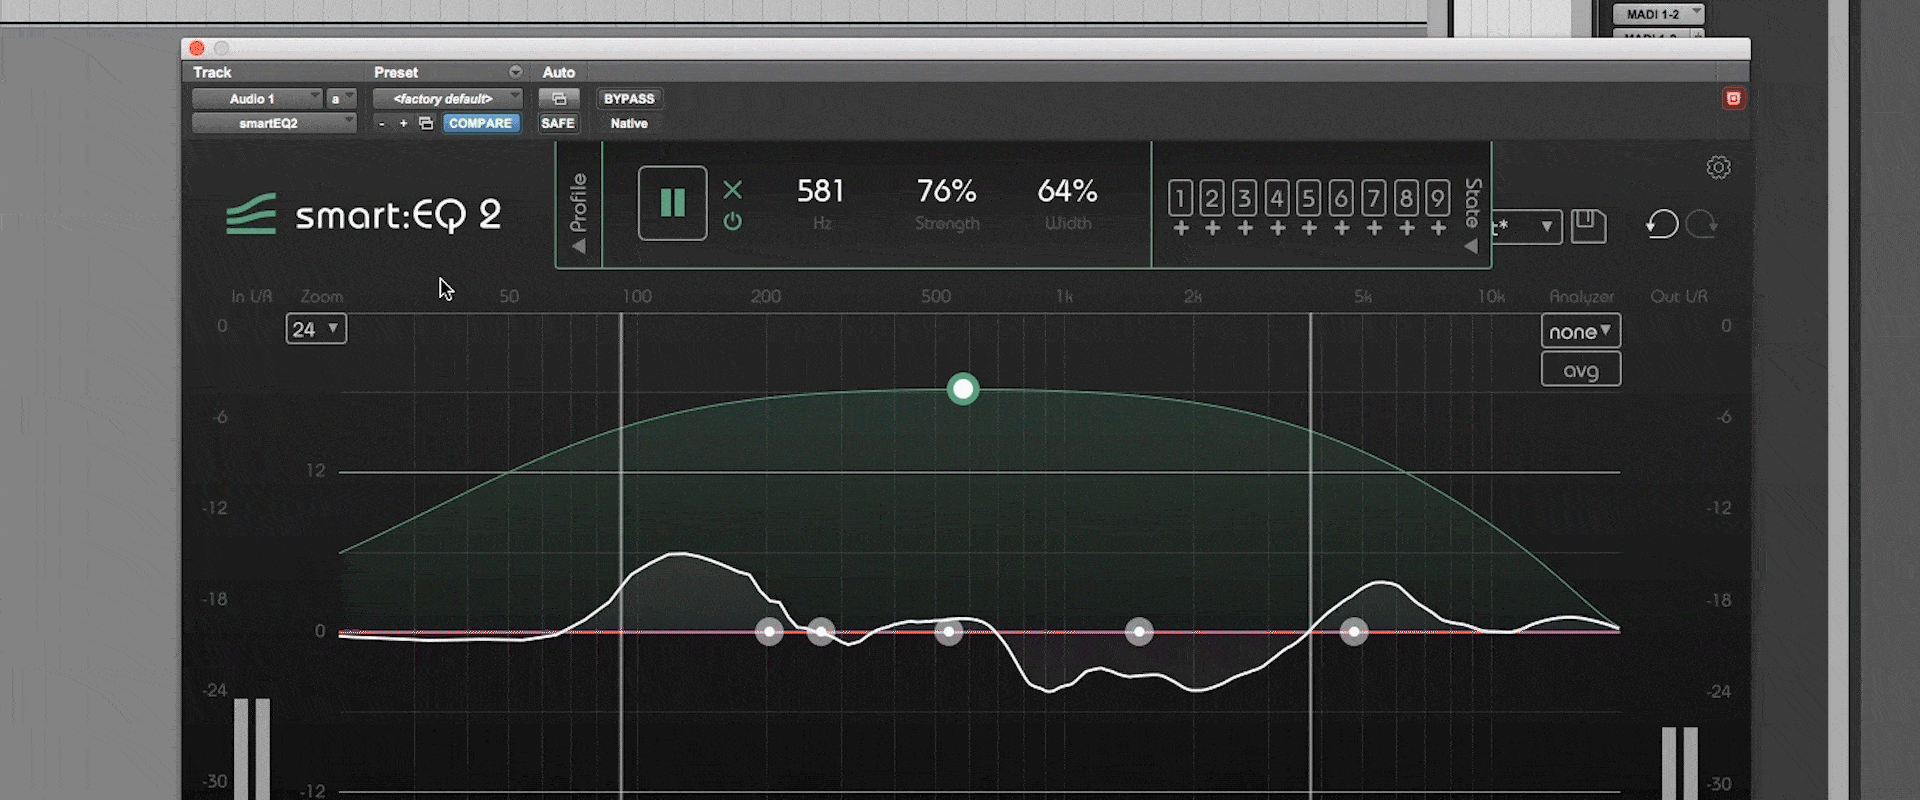Click the smart:EQ 2 logo
The image size is (1920, 800).
(364, 215)
